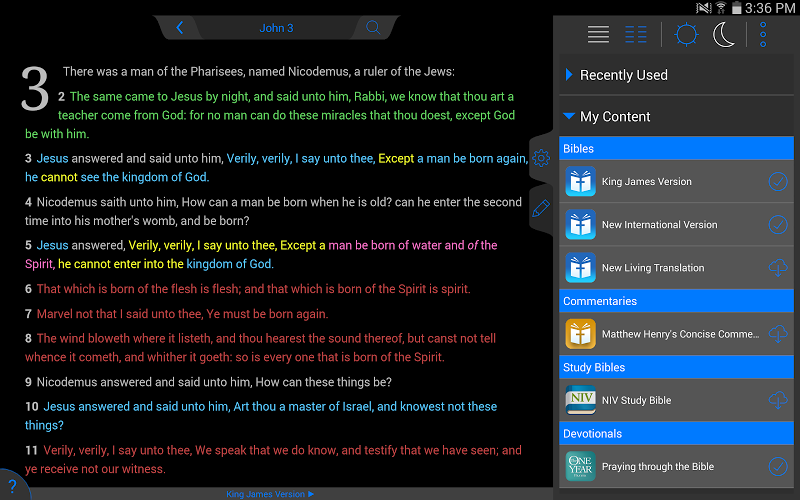Collapse the My Content section
This screenshot has height=500, width=800.
coord(677,116)
